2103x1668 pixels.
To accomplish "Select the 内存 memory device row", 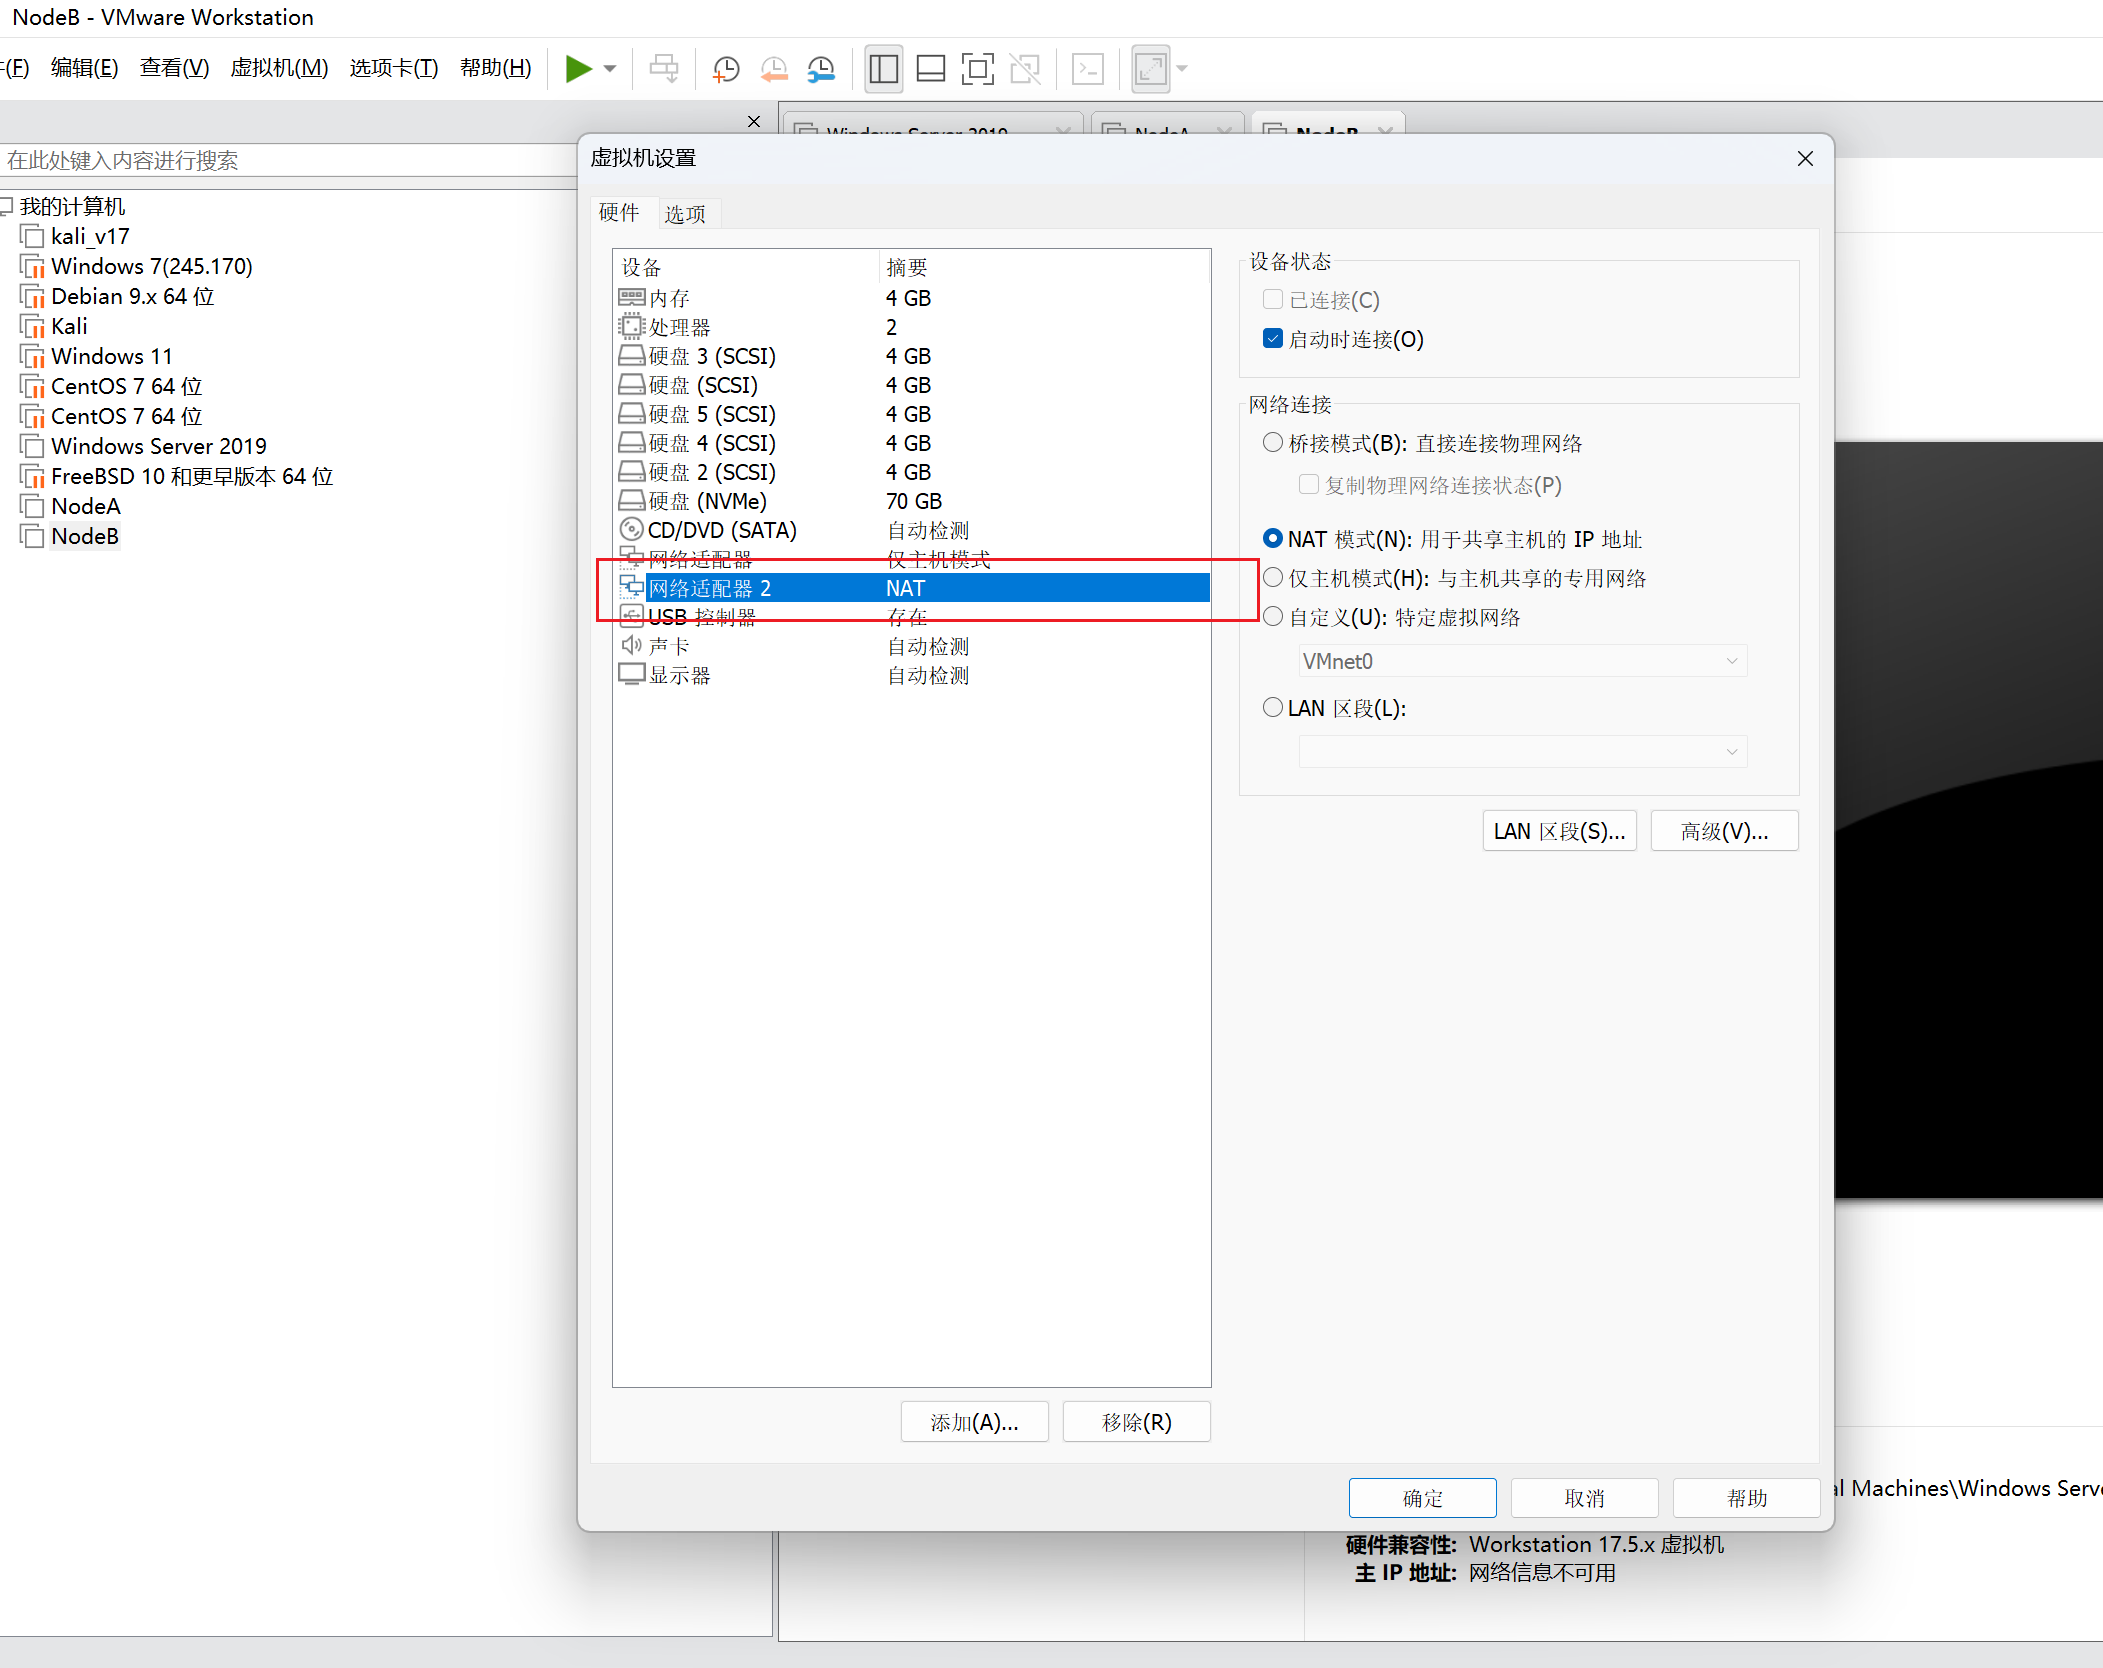I will 912,298.
